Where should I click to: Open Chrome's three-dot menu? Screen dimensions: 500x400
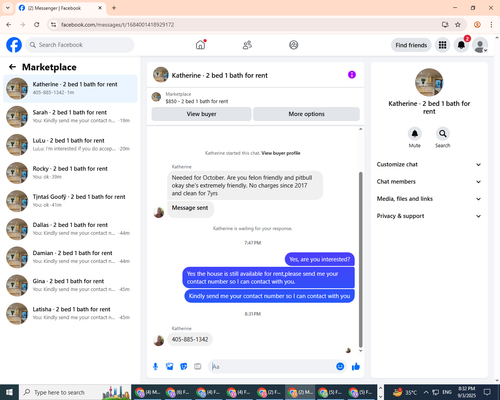(x=491, y=25)
